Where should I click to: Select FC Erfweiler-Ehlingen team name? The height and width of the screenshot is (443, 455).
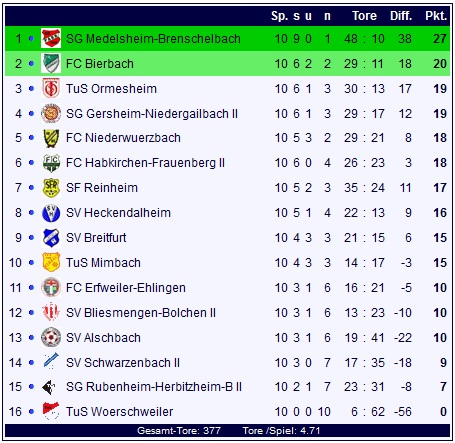(126, 288)
